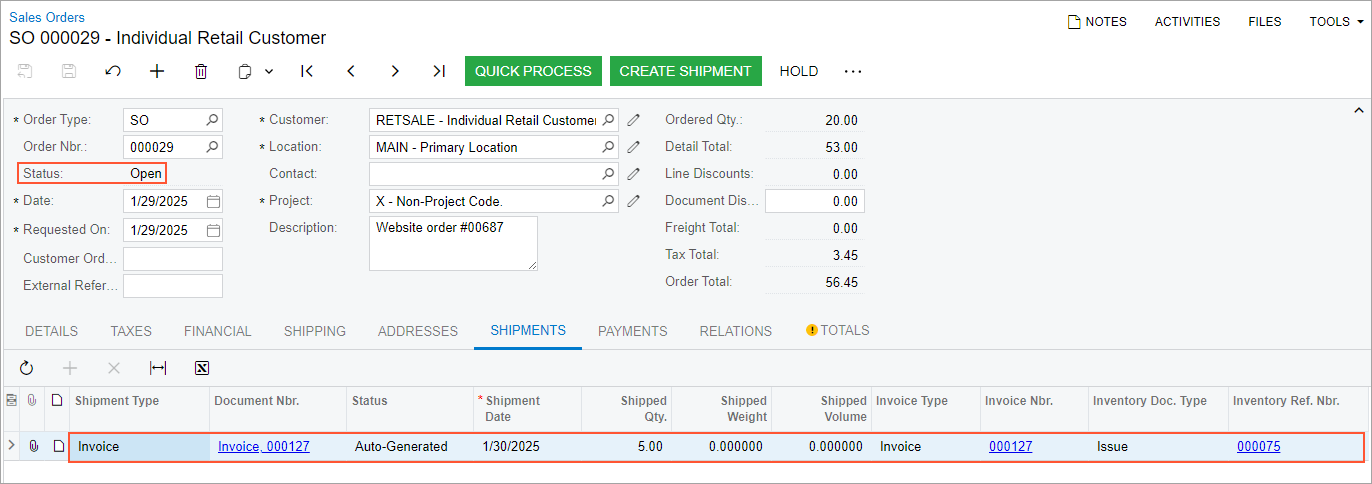Edit Customer with the pencil icon
This screenshot has height=484, width=1372.
click(633, 120)
